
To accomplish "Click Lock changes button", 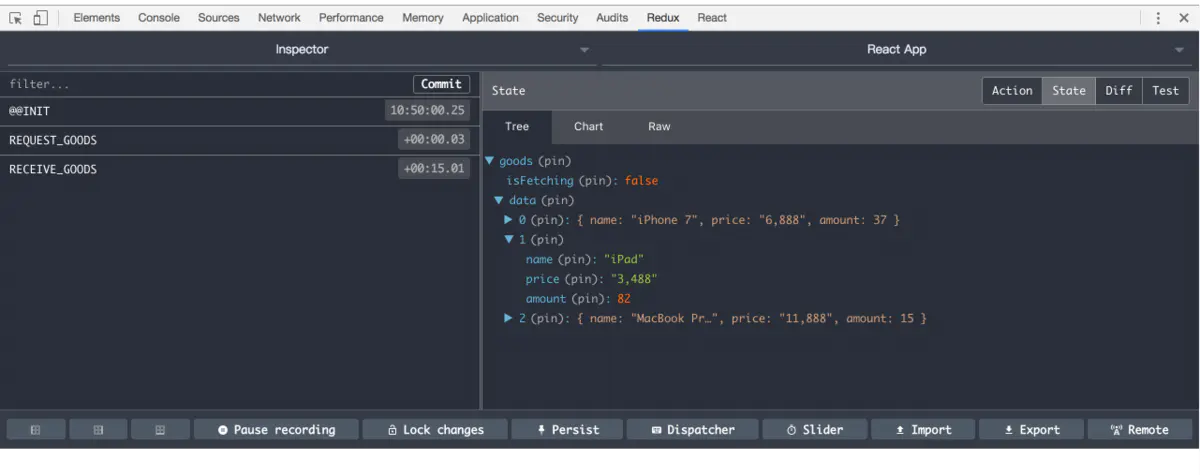I will tap(436, 430).
